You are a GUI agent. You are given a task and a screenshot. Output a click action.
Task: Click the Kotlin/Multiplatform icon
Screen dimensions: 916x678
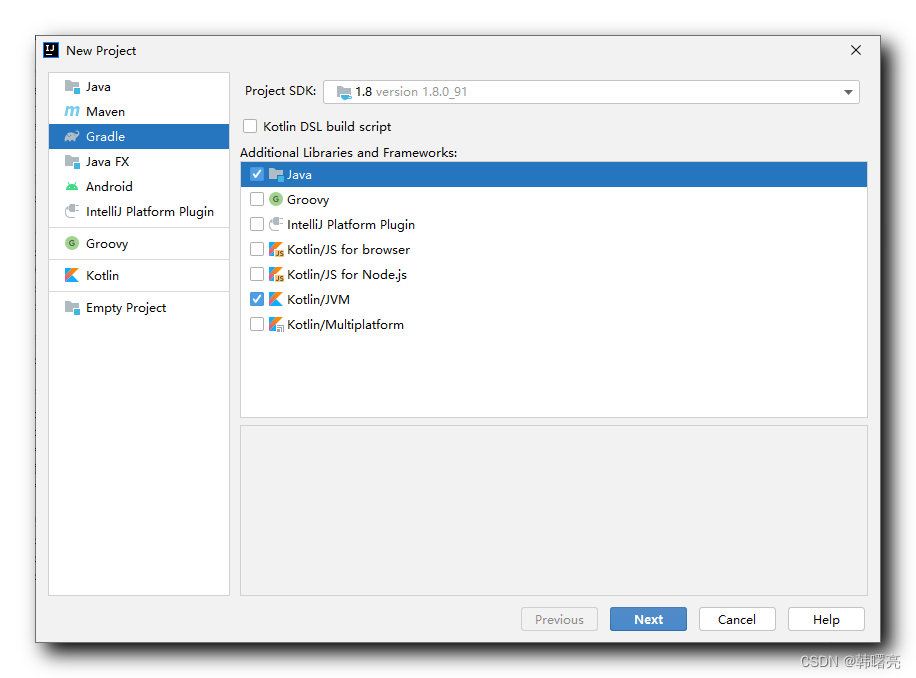pos(276,325)
